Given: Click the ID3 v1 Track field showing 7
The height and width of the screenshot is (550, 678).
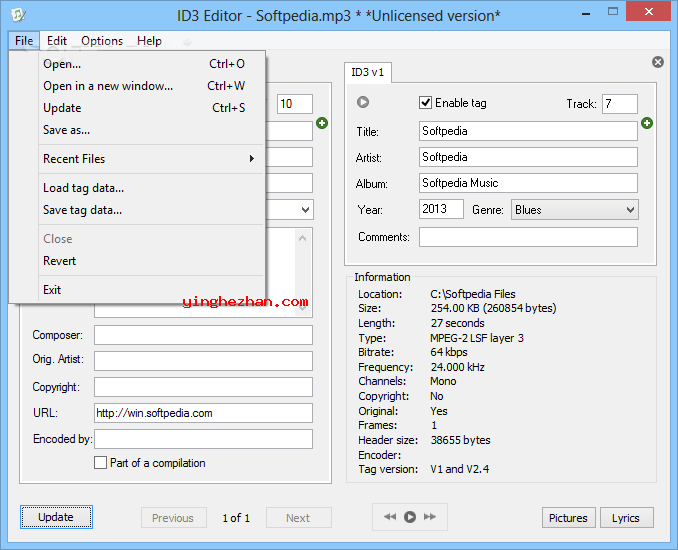Looking at the screenshot, I should [620, 104].
